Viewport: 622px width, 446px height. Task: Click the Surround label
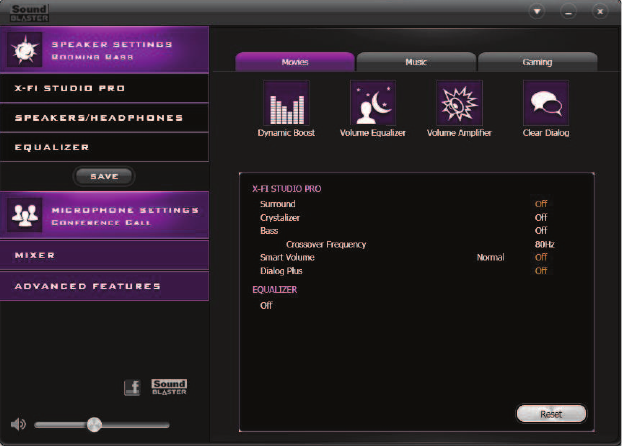(x=277, y=204)
